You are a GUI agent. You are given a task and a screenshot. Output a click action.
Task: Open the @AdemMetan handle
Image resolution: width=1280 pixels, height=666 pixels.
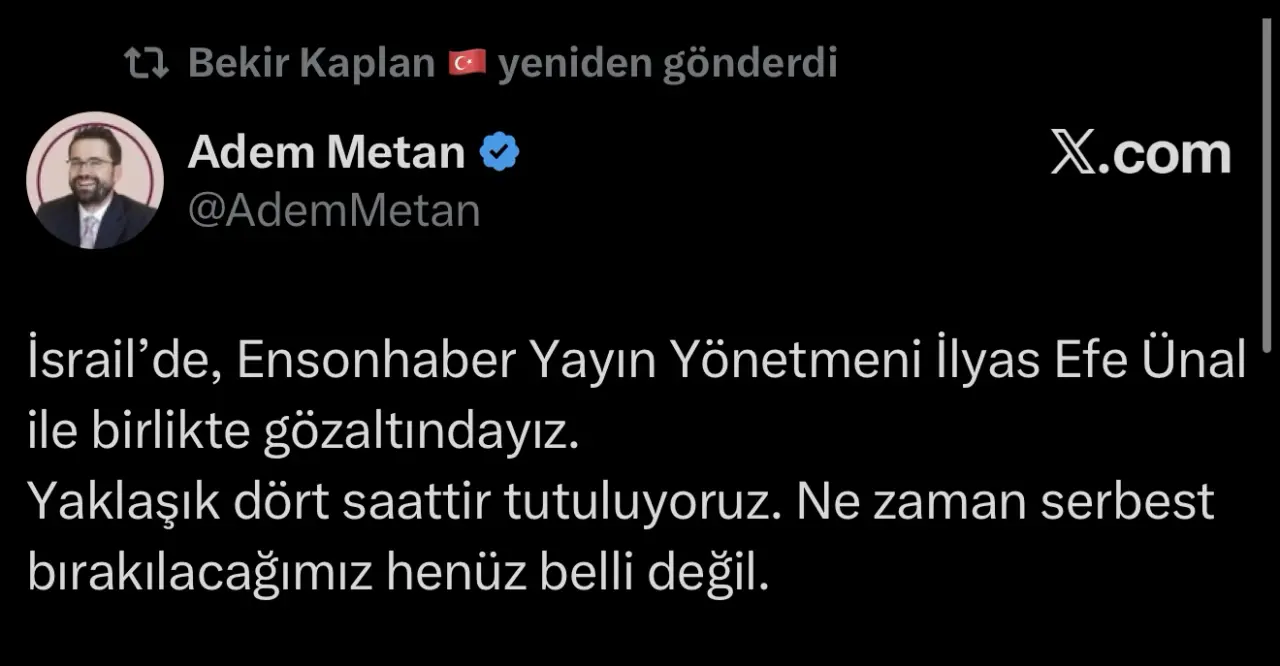pos(334,211)
